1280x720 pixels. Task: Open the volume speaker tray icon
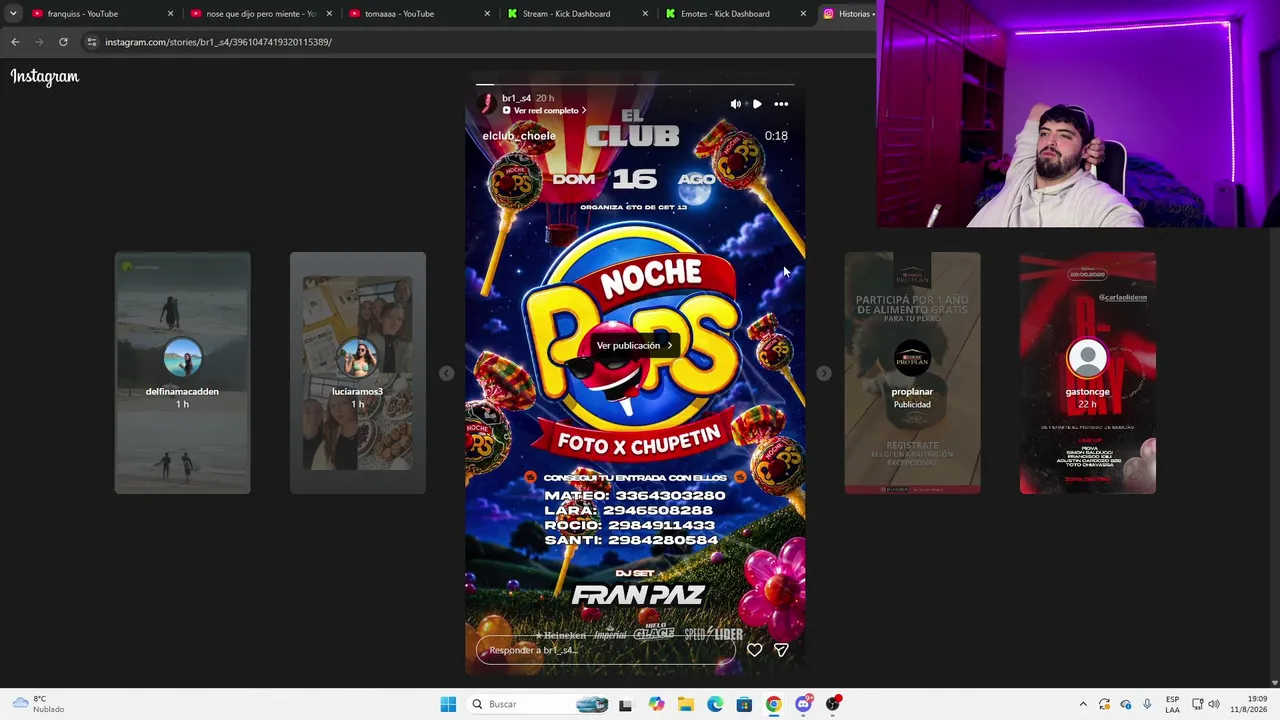(1214, 704)
